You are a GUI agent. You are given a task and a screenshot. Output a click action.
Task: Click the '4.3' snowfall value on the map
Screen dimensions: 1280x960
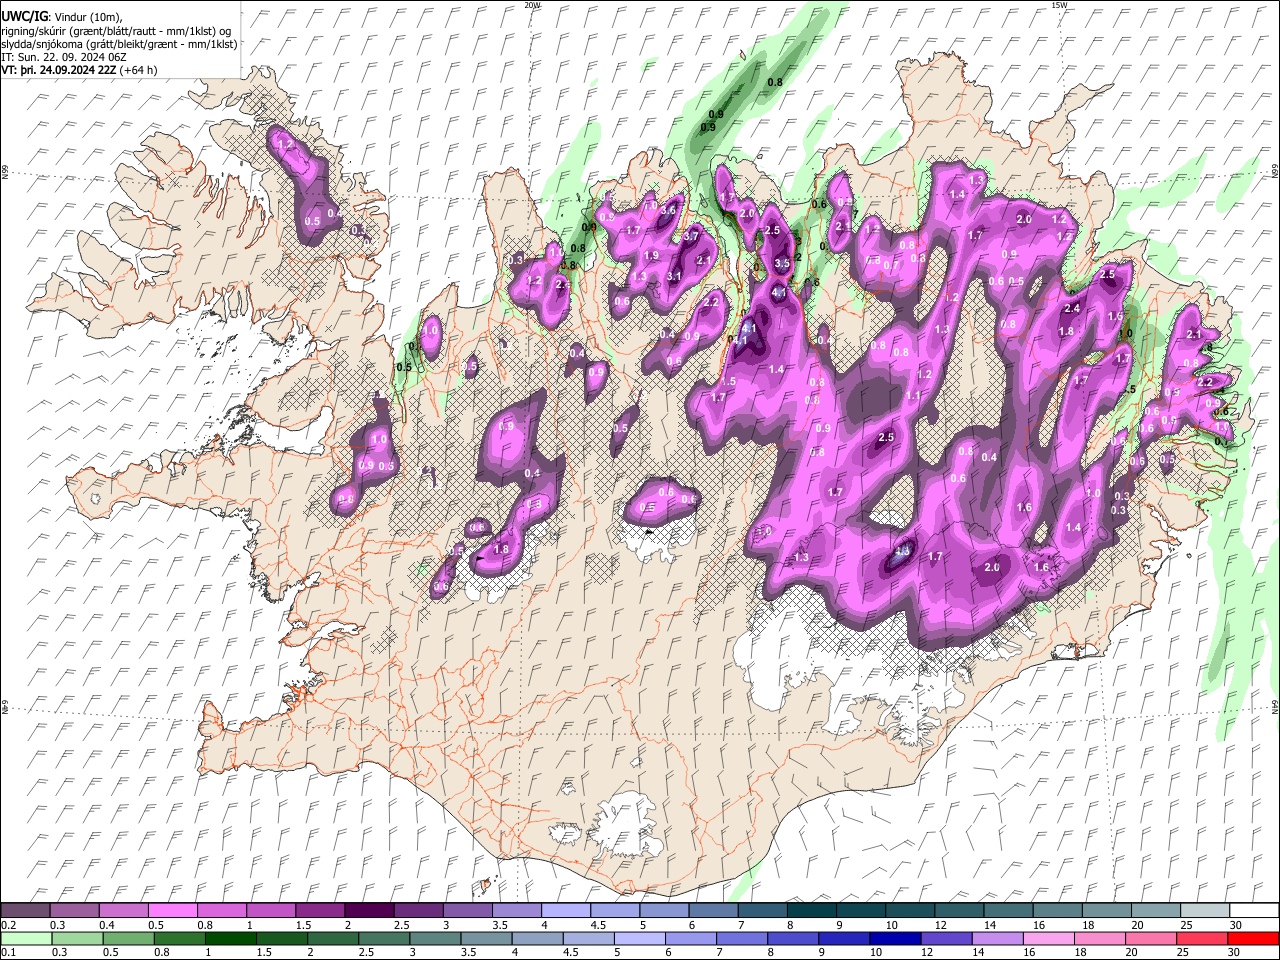[901, 550]
